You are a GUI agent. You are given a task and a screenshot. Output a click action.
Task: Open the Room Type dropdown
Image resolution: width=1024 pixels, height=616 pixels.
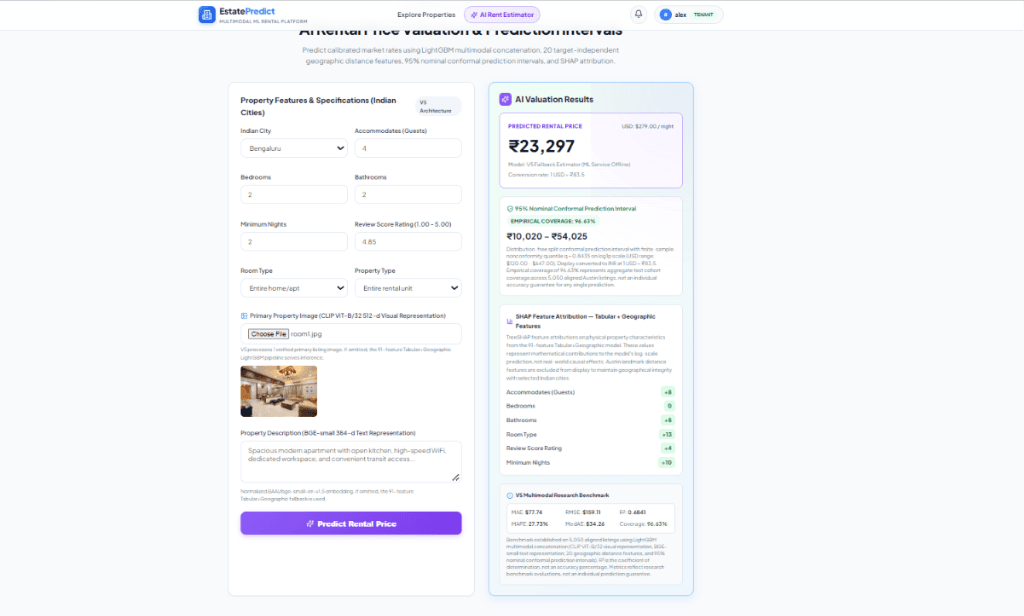[x=294, y=288]
